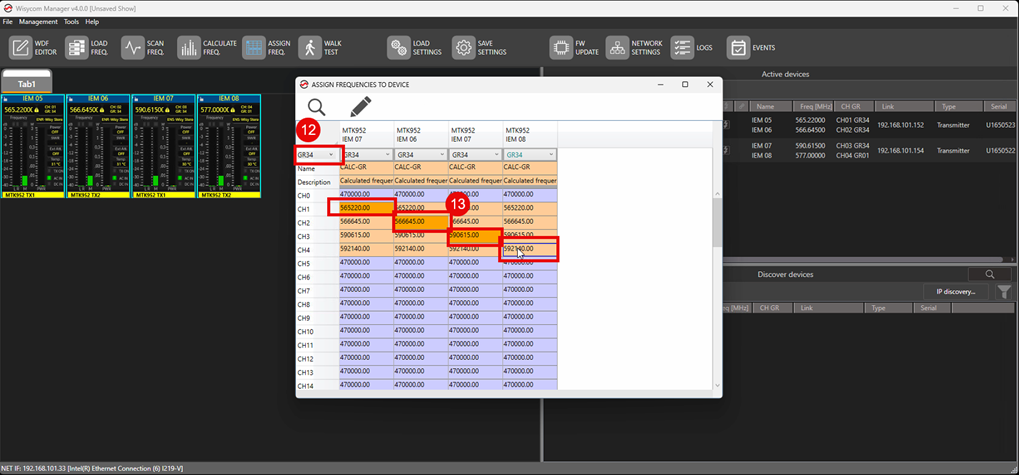
Task: Click the lock icon next to 565.2200 frequency
Action: point(36,110)
